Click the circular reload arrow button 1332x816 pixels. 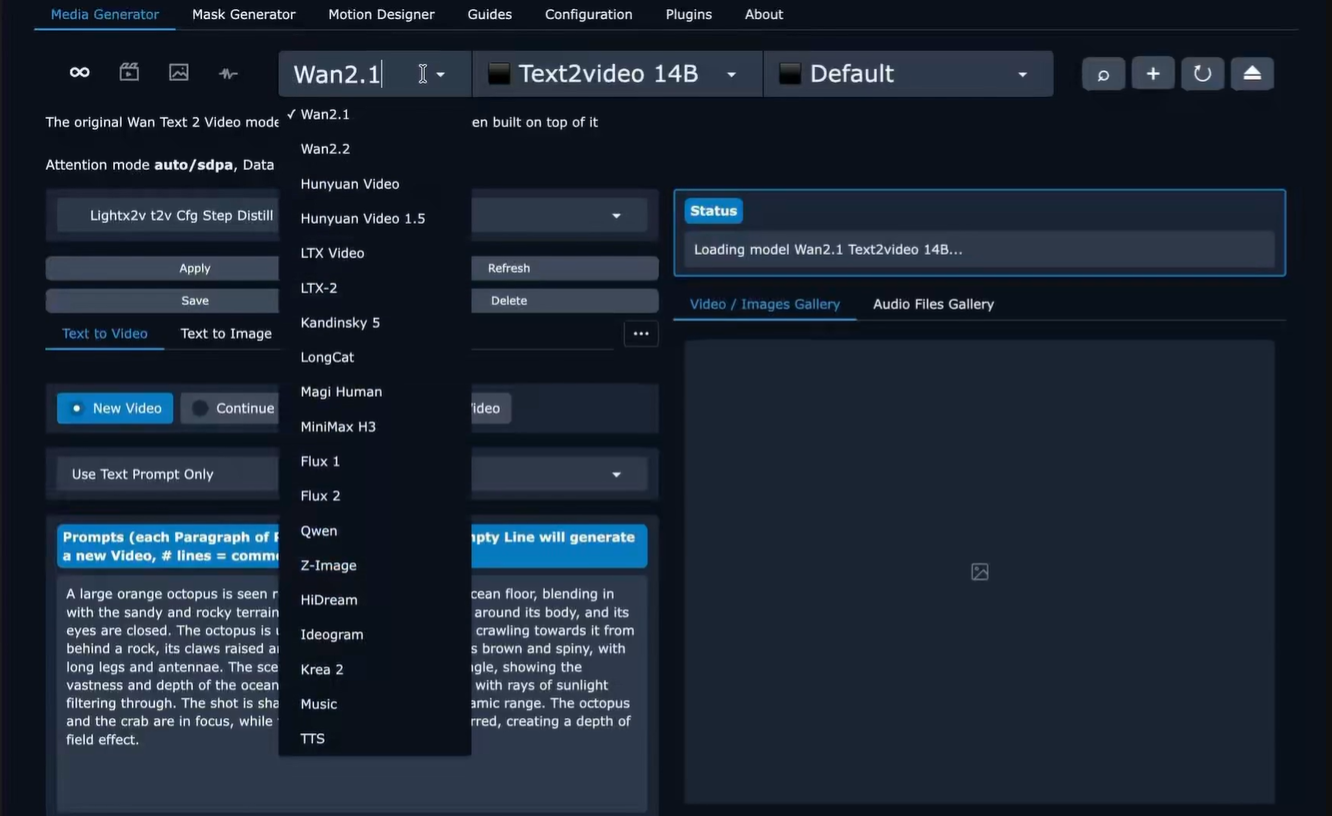pyautogui.click(x=1202, y=74)
